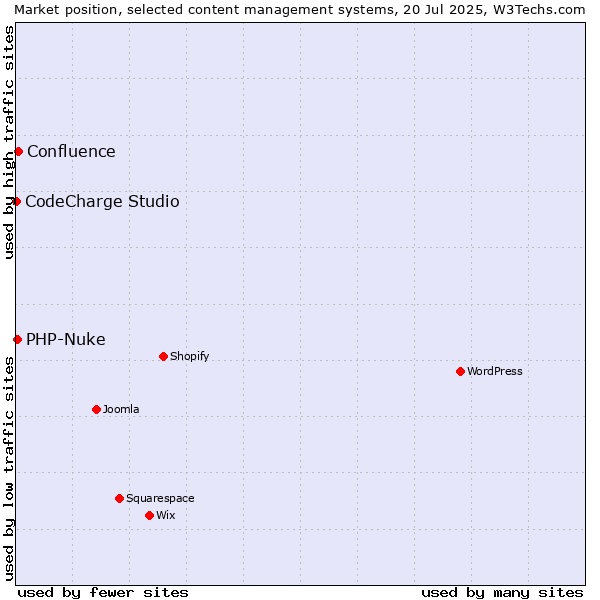Click the Joomla label

(x=121, y=409)
